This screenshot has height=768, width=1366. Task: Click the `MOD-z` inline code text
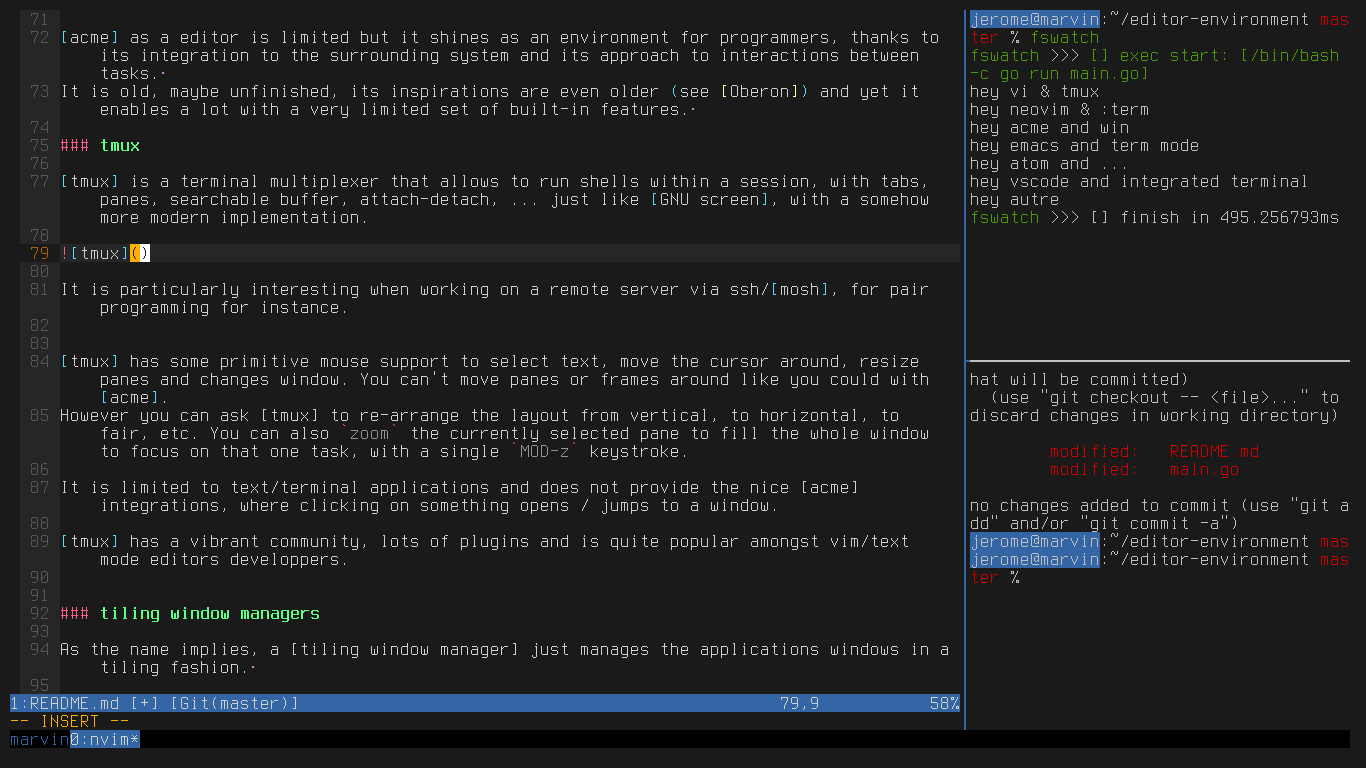(x=545, y=451)
